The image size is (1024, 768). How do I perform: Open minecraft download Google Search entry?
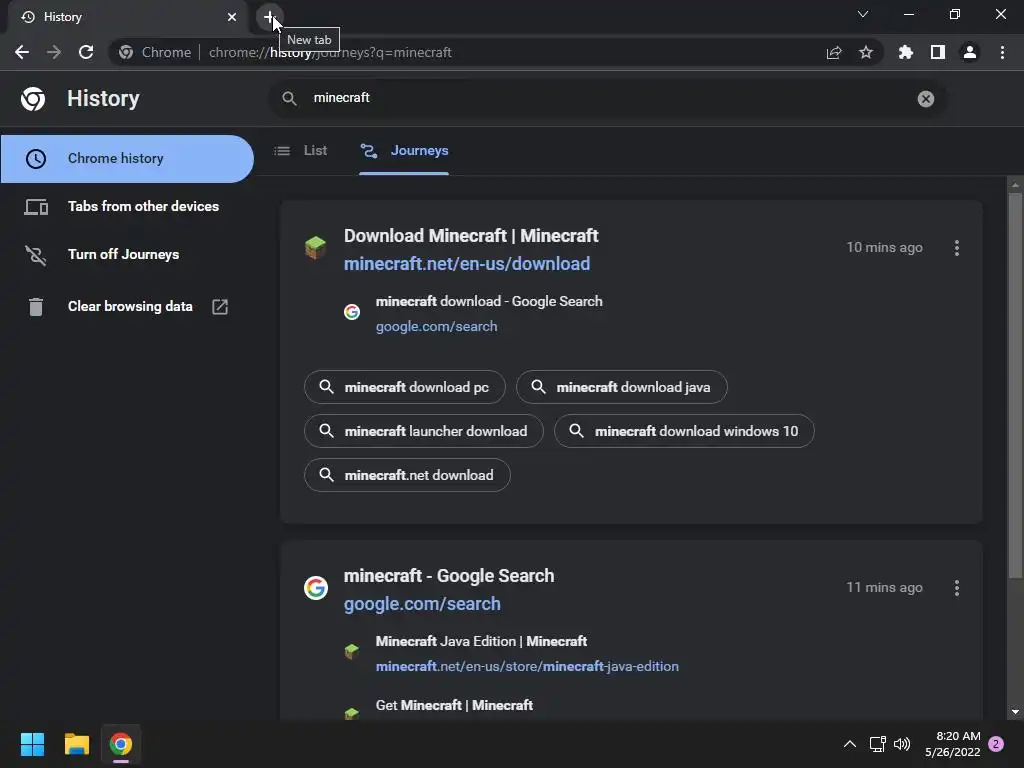pyautogui.click(x=489, y=301)
